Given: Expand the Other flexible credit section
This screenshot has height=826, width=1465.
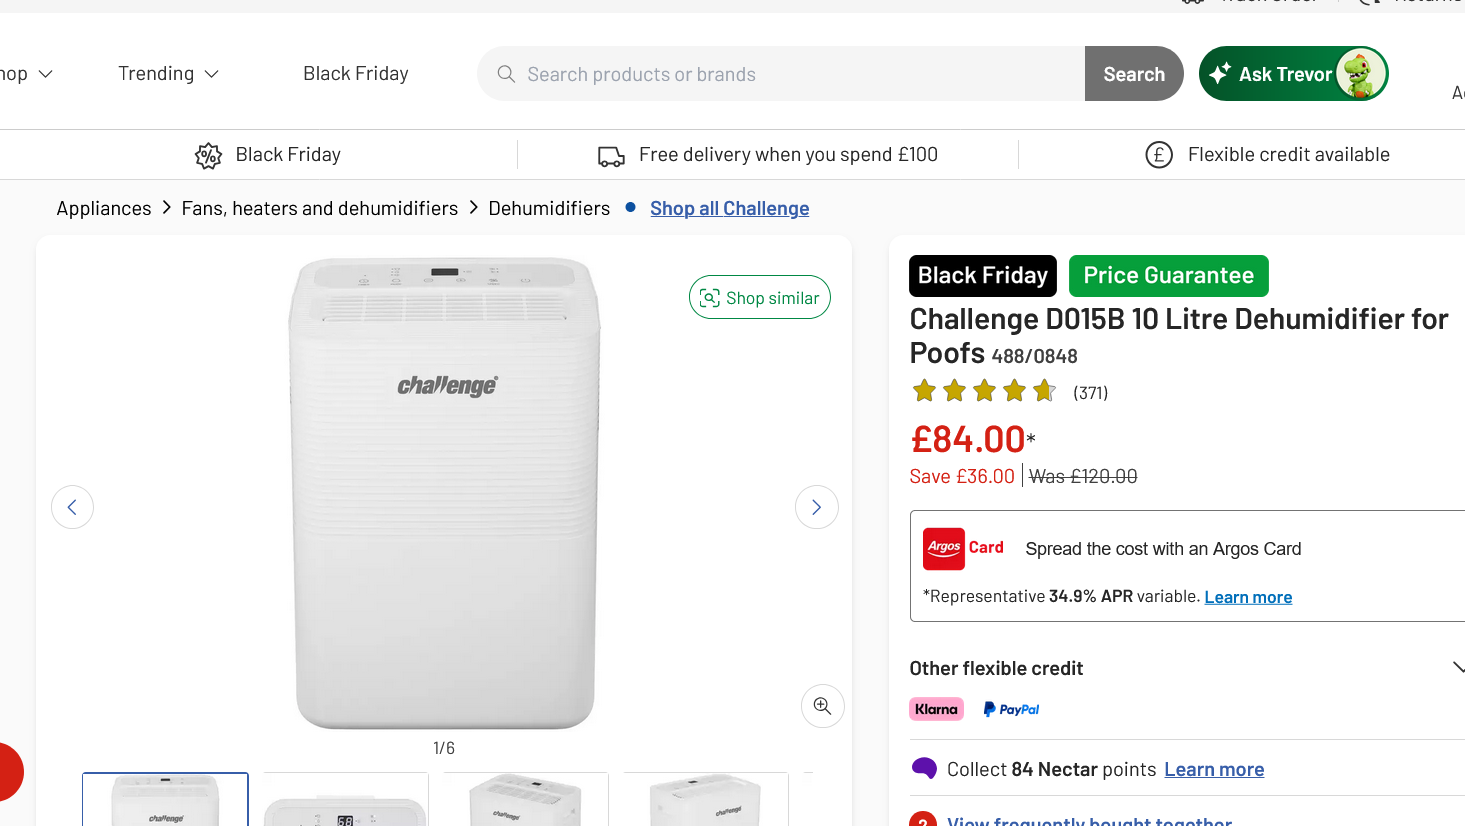Looking at the screenshot, I should pos(1457,668).
